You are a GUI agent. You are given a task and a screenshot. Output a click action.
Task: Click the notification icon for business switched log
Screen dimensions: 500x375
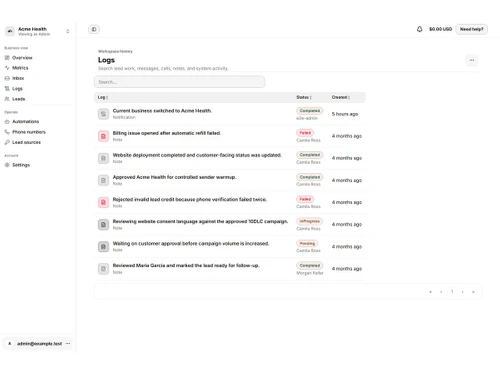coord(103,114)
